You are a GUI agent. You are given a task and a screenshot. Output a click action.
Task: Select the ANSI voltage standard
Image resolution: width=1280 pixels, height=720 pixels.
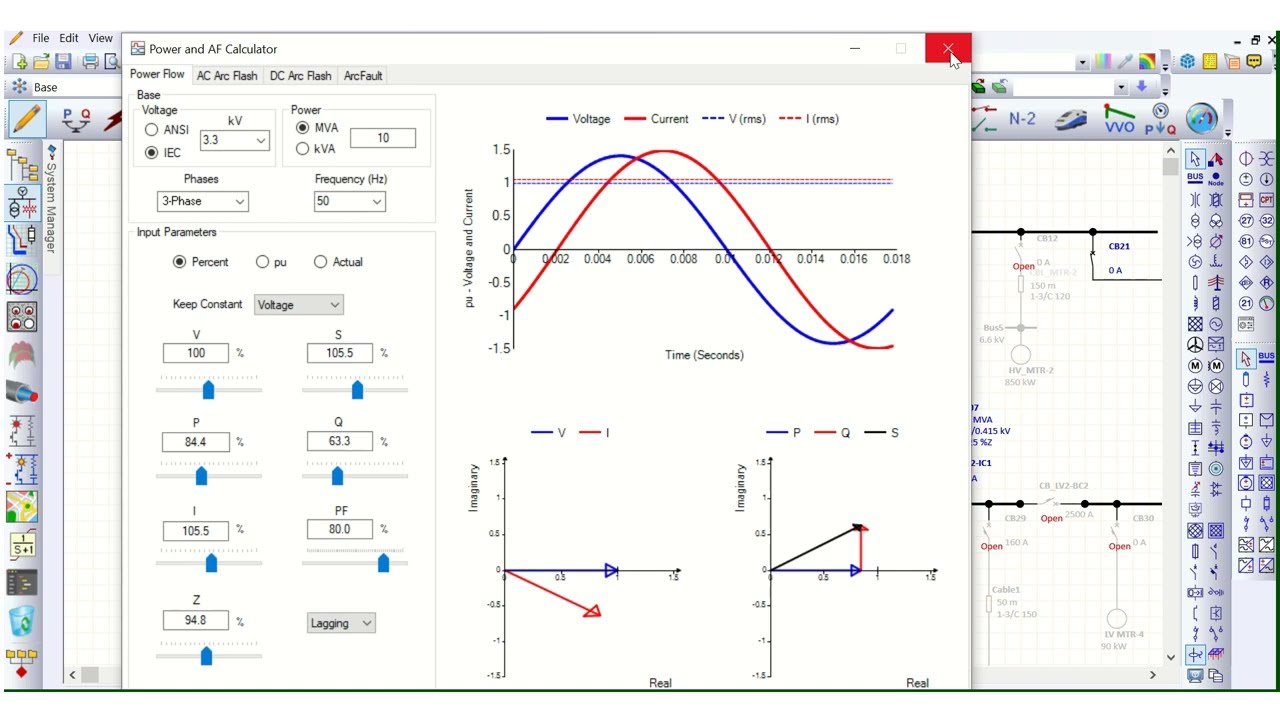(x=152, y=130)
